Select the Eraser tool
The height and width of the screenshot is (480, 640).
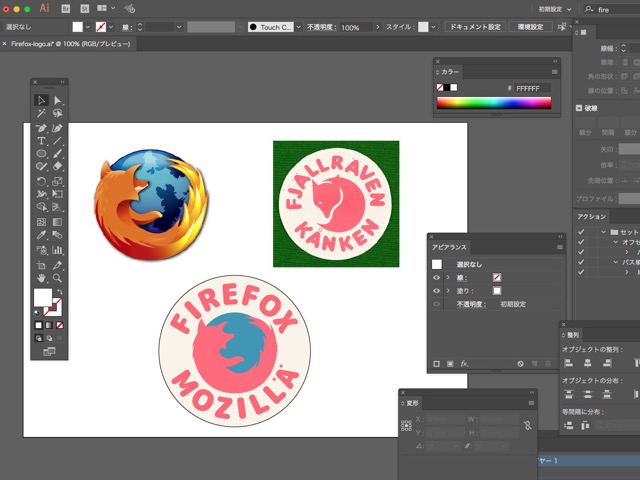58,166
